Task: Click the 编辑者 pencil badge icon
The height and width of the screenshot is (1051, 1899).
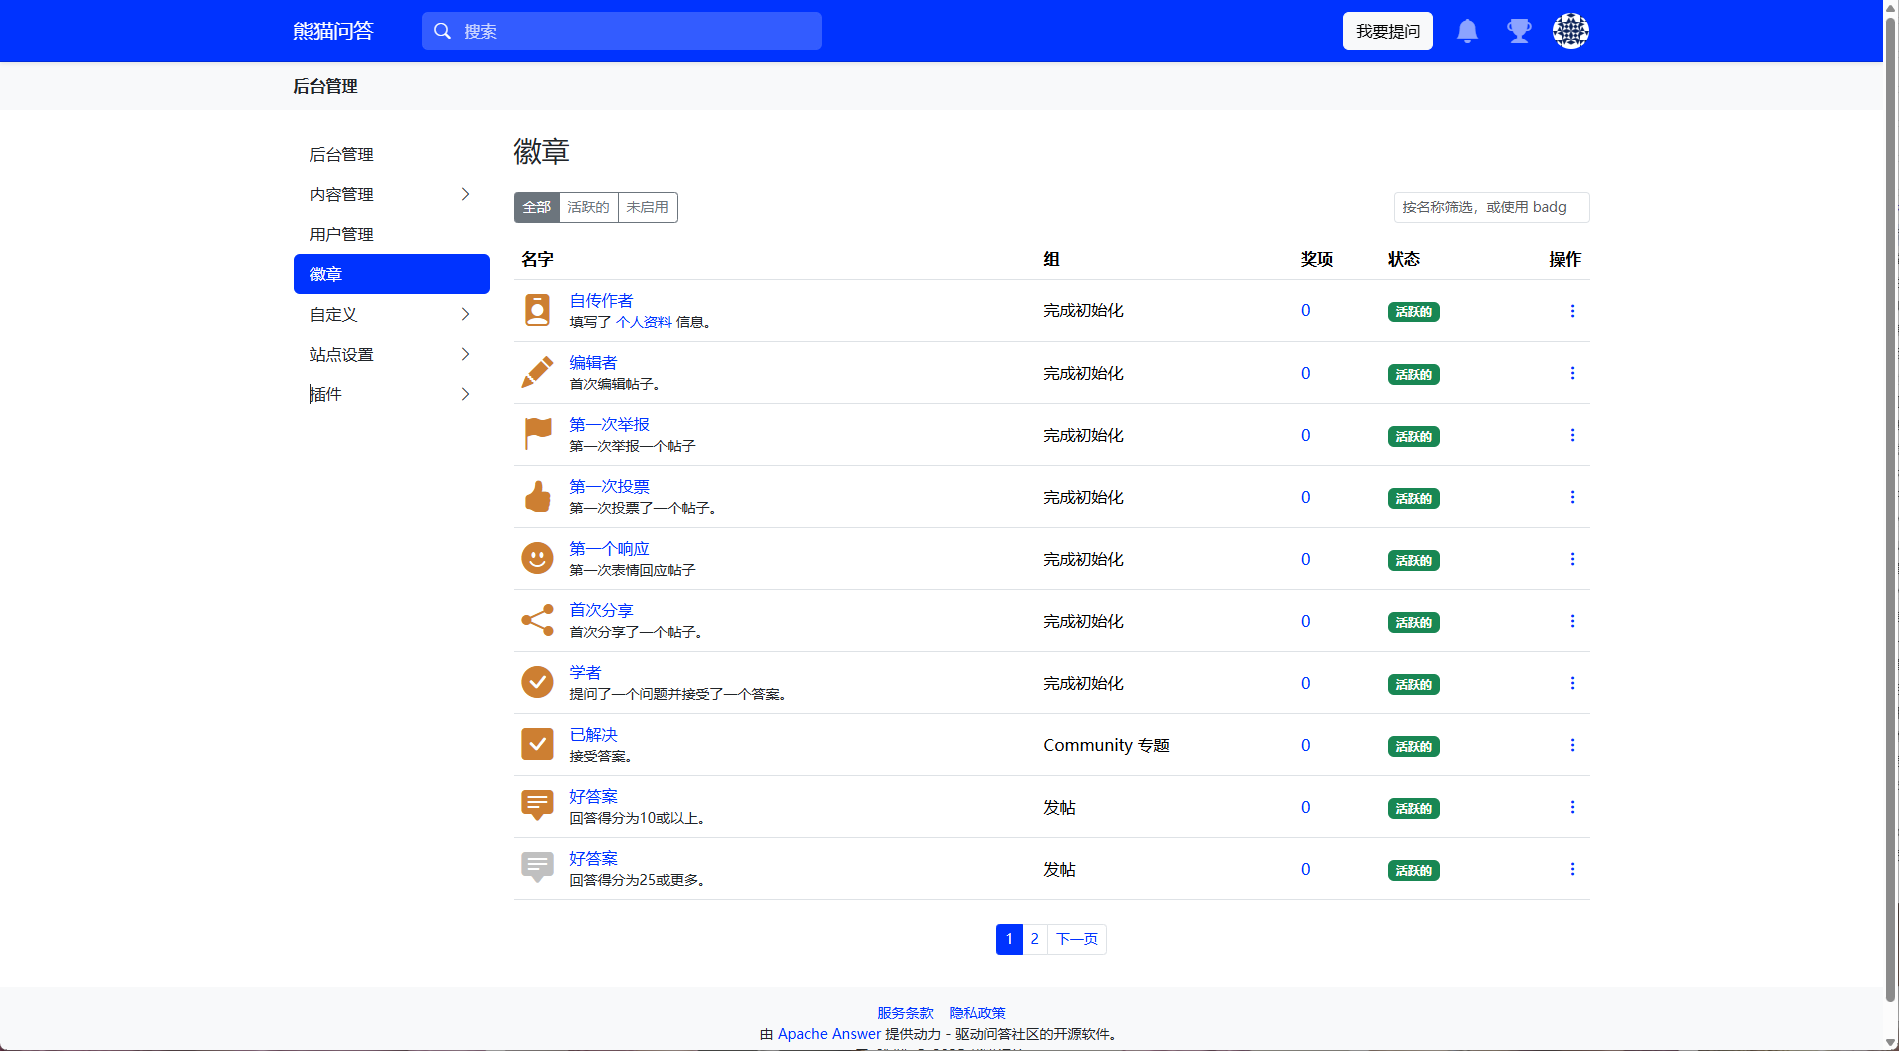Action: [x=537, y=372]
